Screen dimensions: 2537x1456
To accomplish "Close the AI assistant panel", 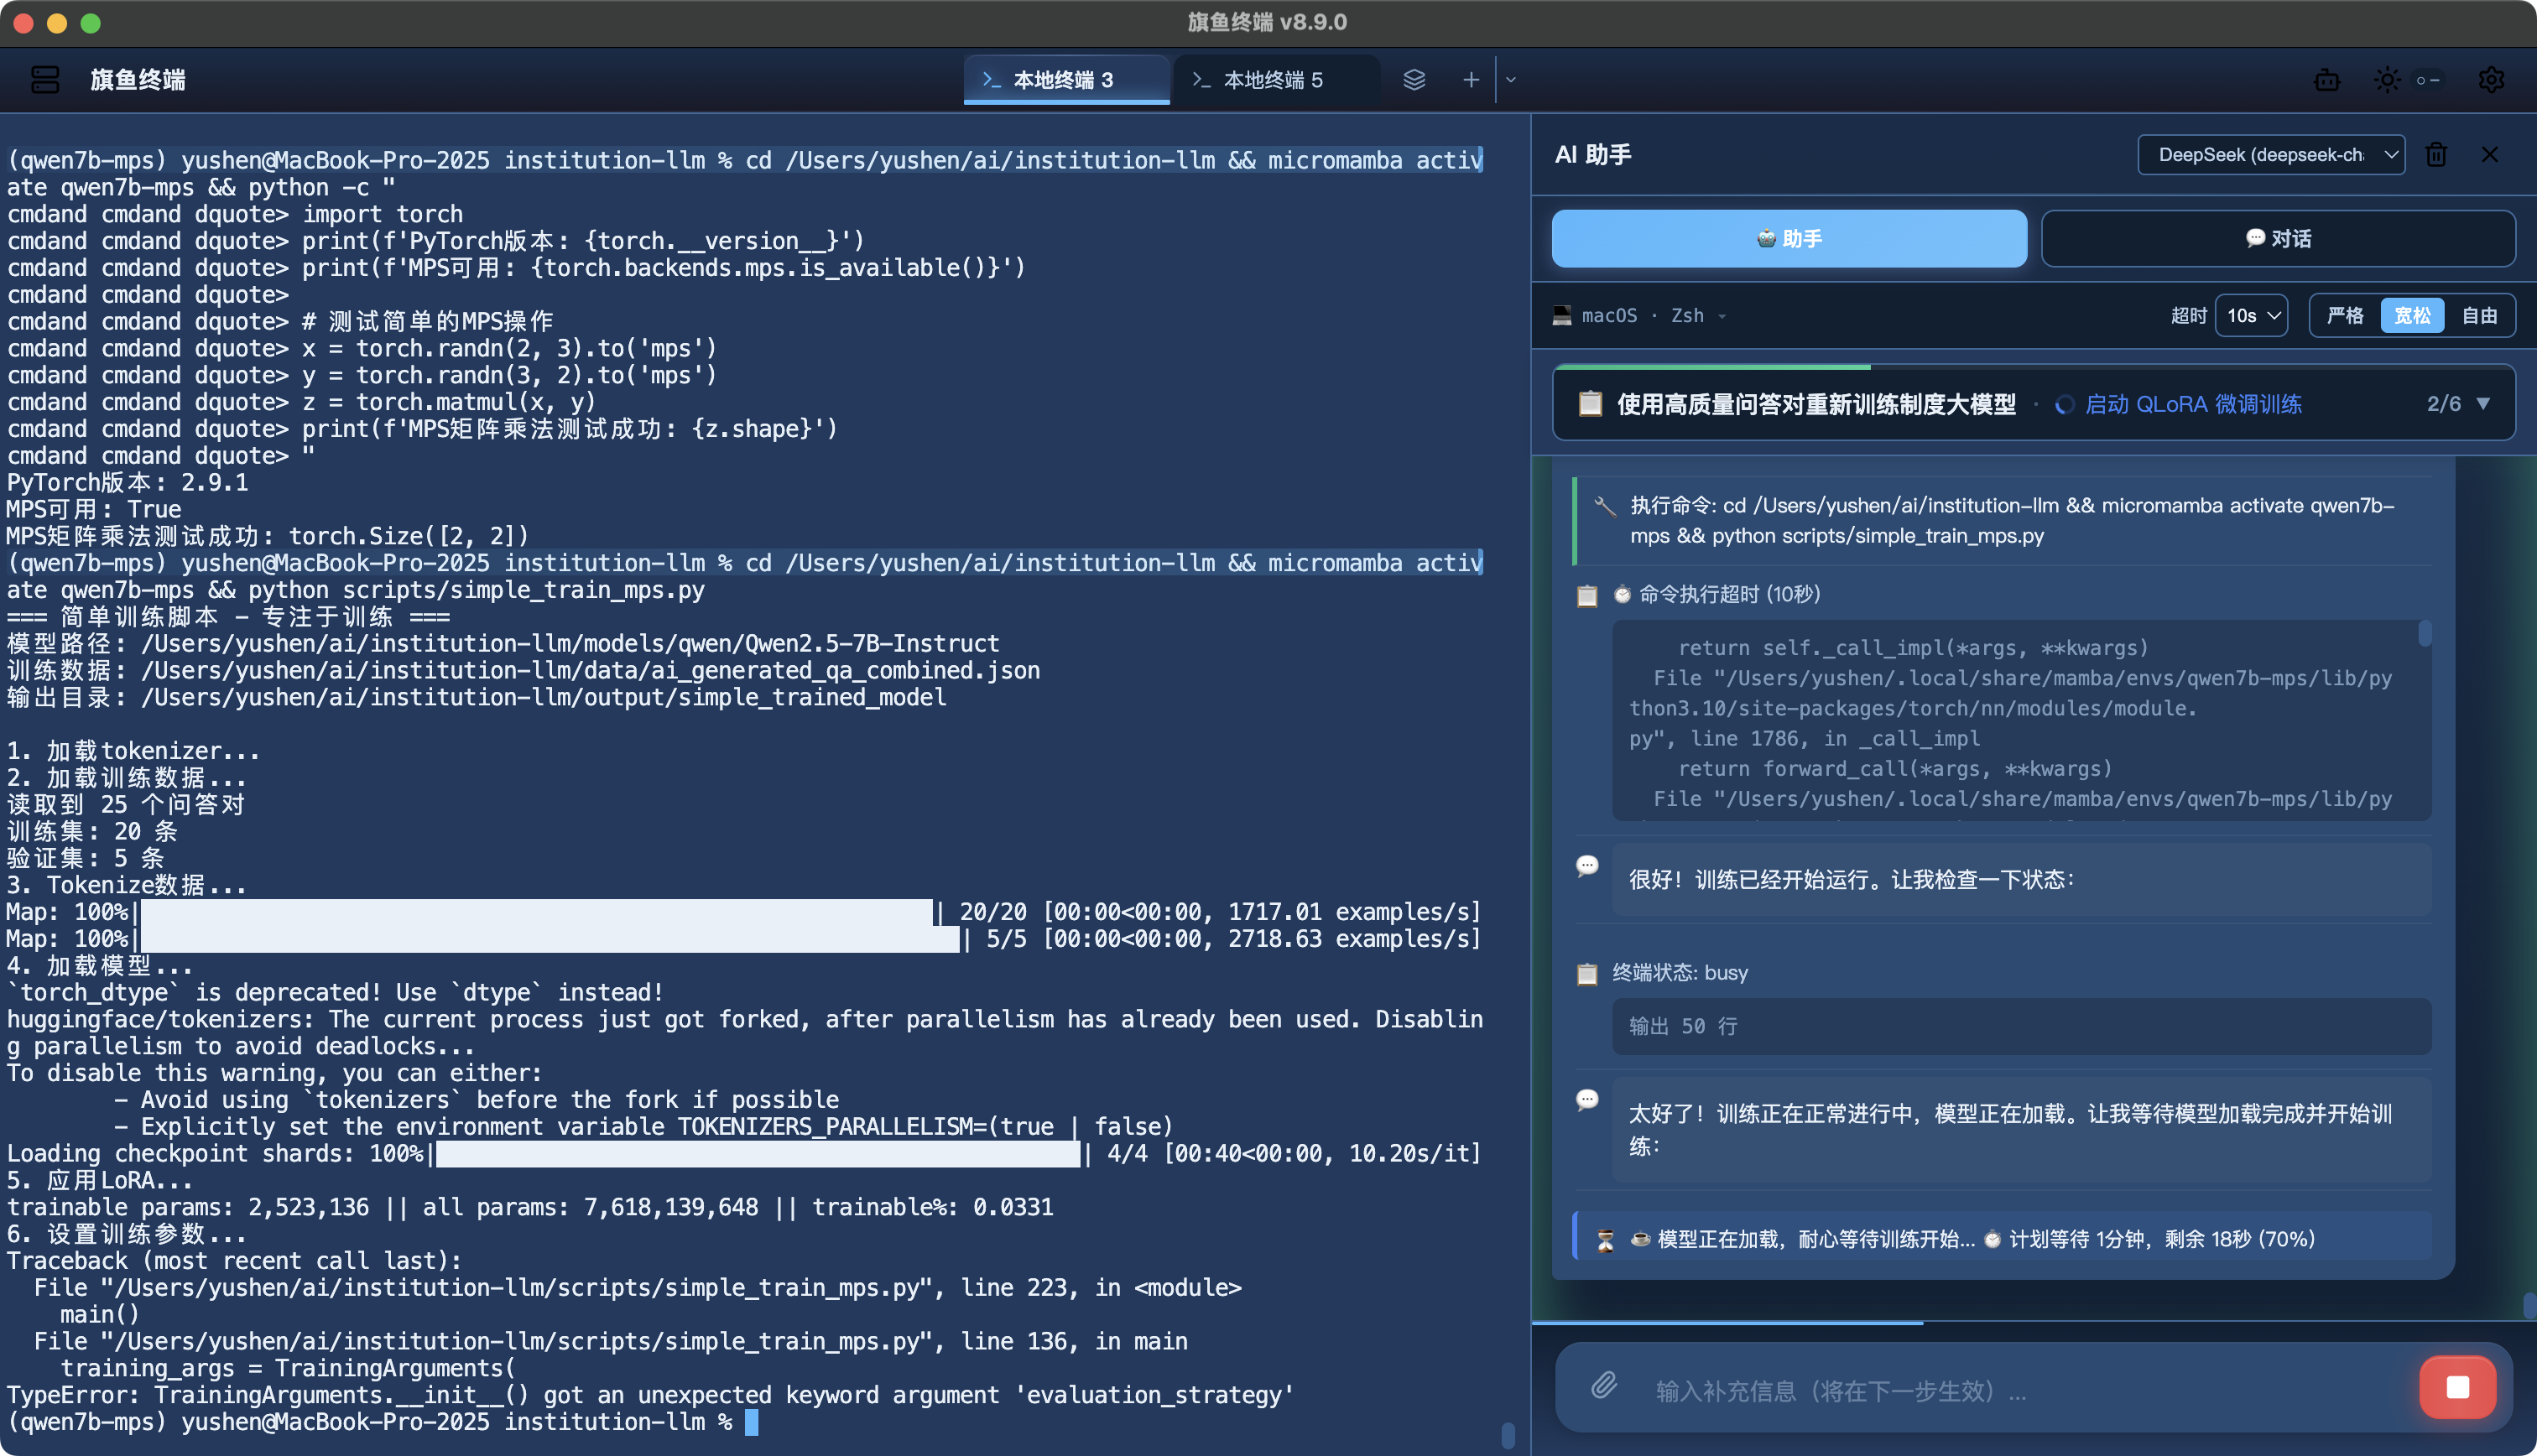I will pos(2489,154).
